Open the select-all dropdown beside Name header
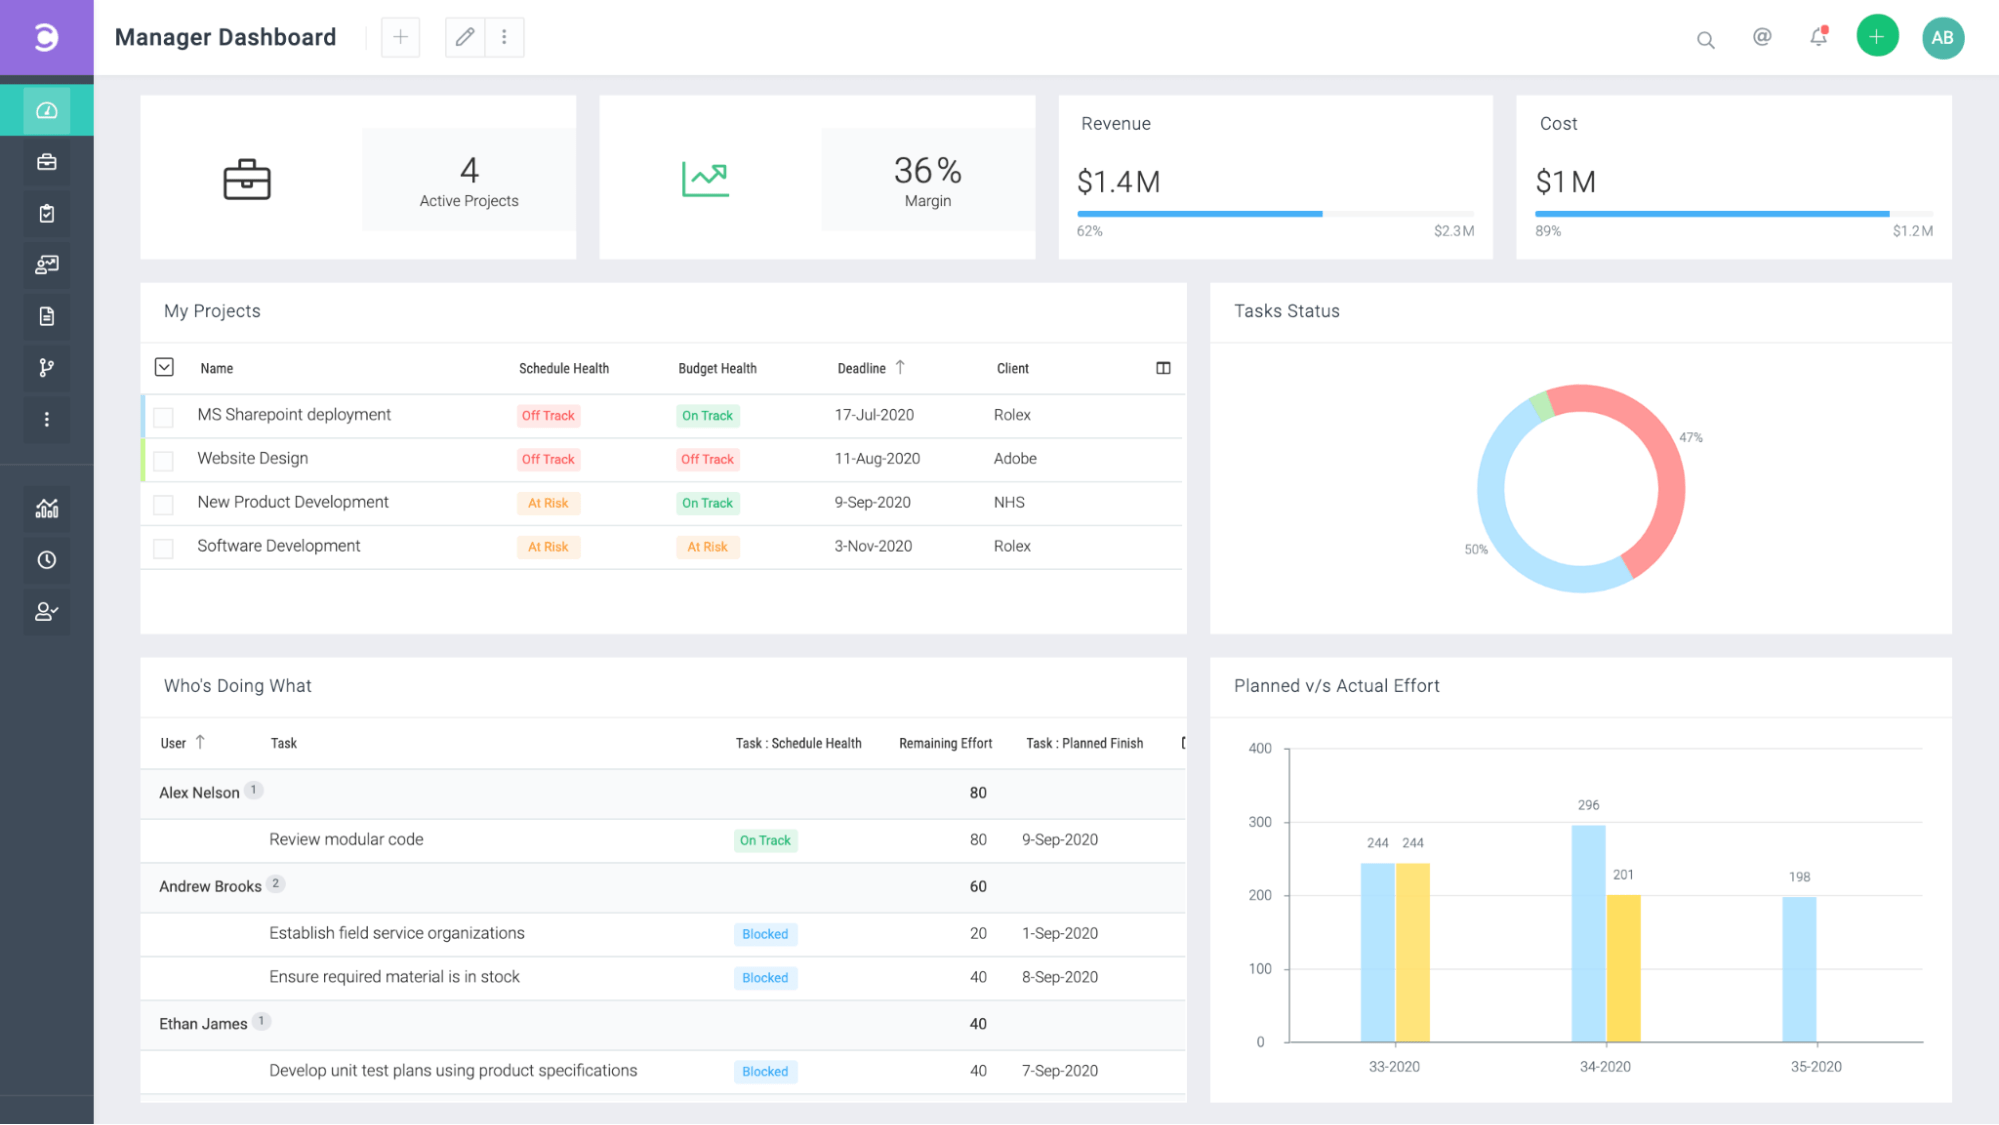This screenshot has width=1999, height=1125. (165, 367)
